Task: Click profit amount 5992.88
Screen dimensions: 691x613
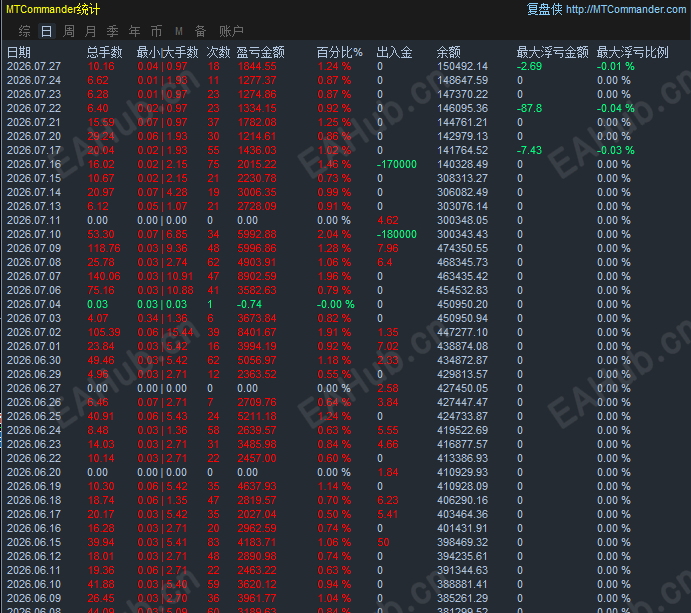Action: (x=257, y=234)
